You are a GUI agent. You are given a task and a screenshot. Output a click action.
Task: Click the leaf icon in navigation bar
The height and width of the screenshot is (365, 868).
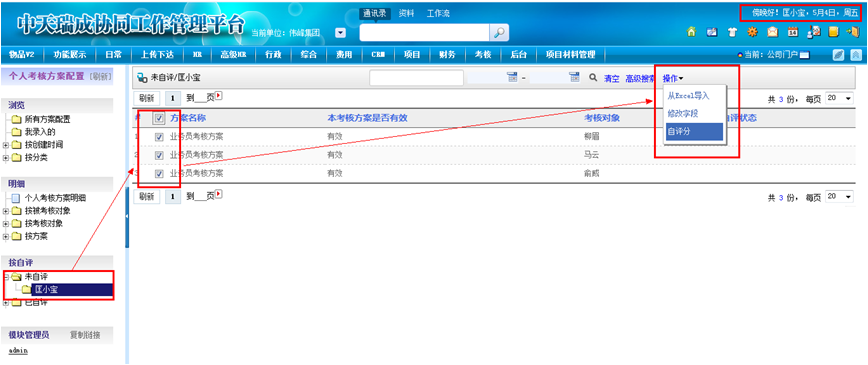click(x=839, y=55)
